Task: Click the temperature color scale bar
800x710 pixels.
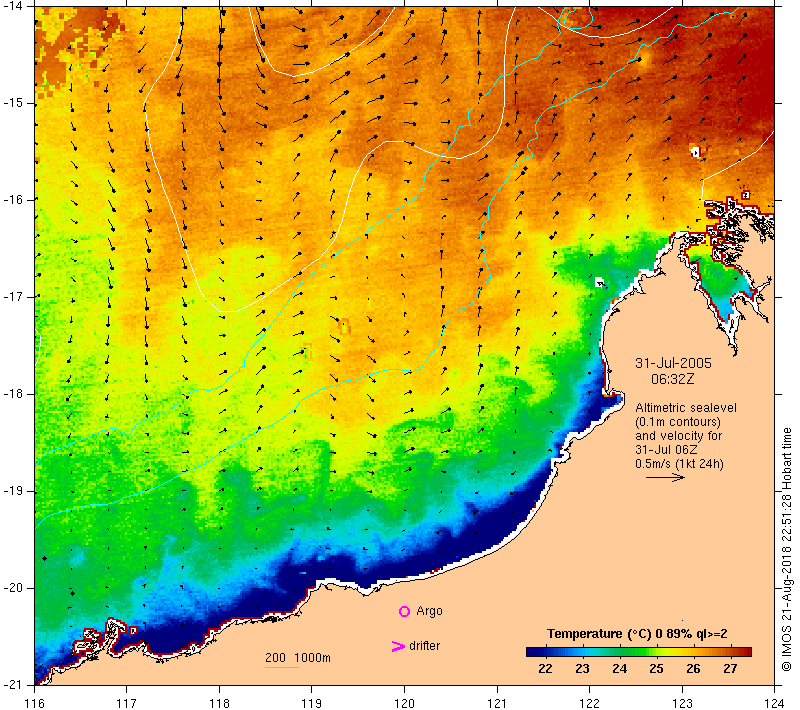Action: click(639, 651)
